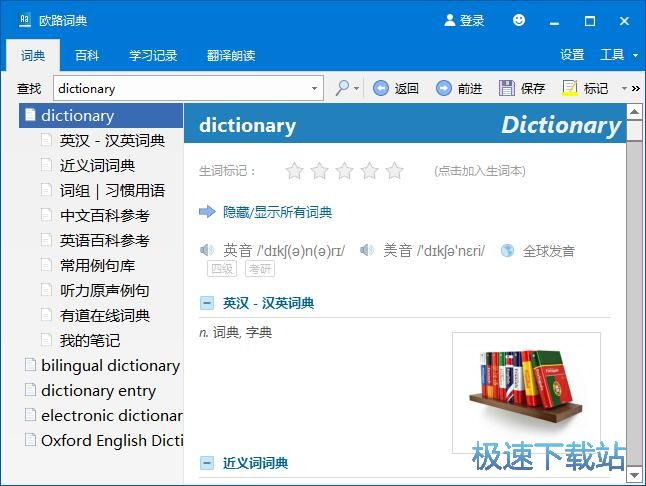Click the 标记 highlight marker icon
This screenshot has height=486, width=646.
[570, 88]
